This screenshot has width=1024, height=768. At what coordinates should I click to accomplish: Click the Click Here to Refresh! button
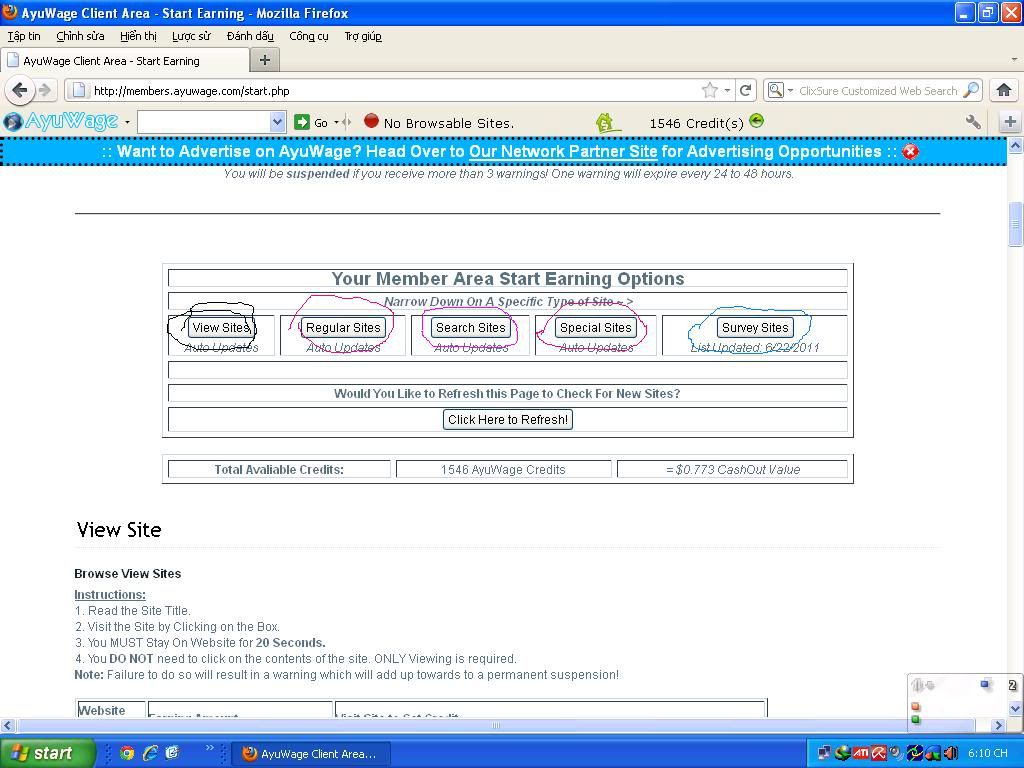(507, 419)
